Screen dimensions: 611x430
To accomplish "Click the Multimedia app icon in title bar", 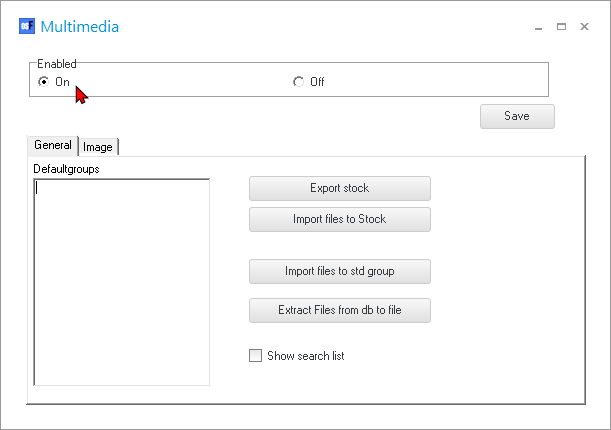I will pyautogui.click(x=27, y=27).
